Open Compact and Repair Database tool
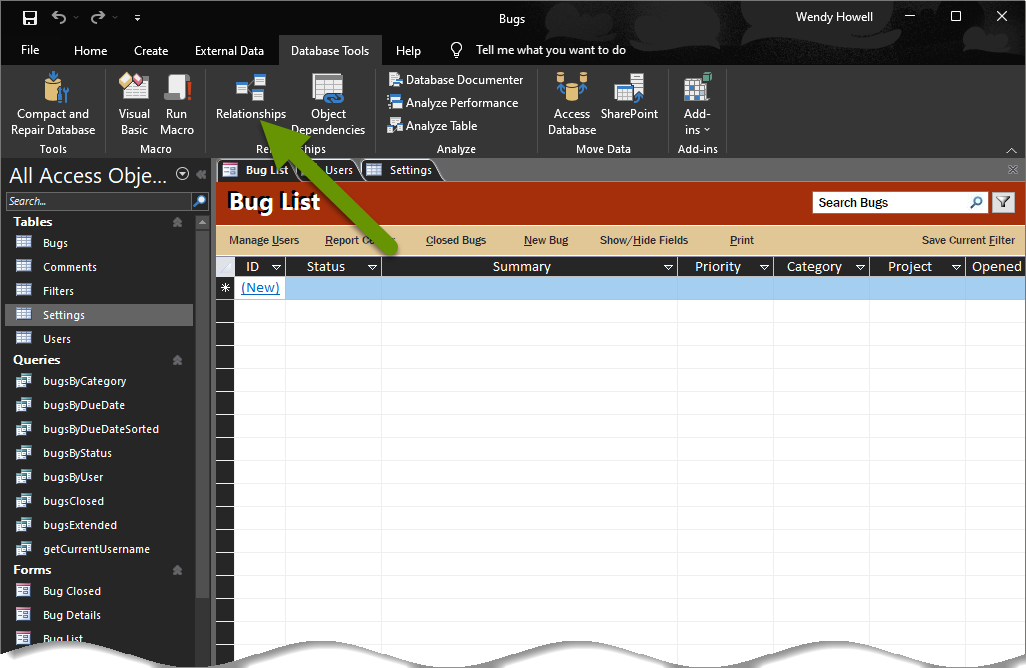 [x=53, y=104]
